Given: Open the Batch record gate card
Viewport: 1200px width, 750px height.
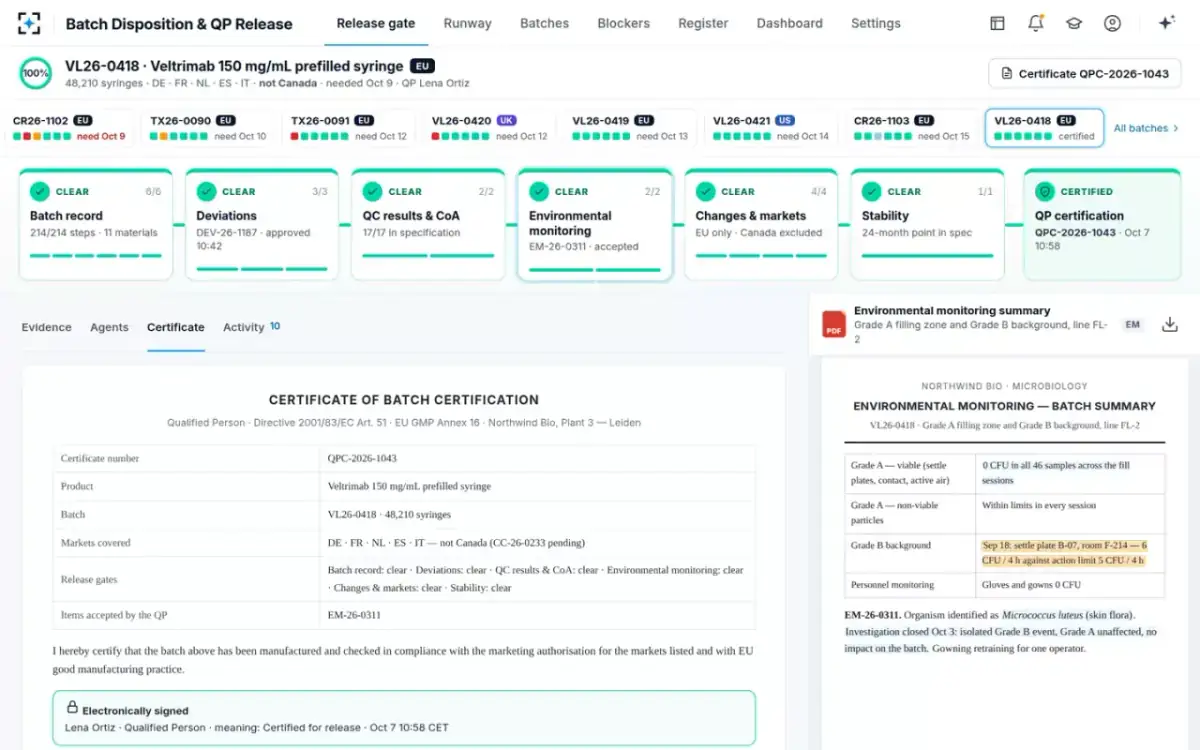Looking at the screenshot, I should tap(96, 224).
